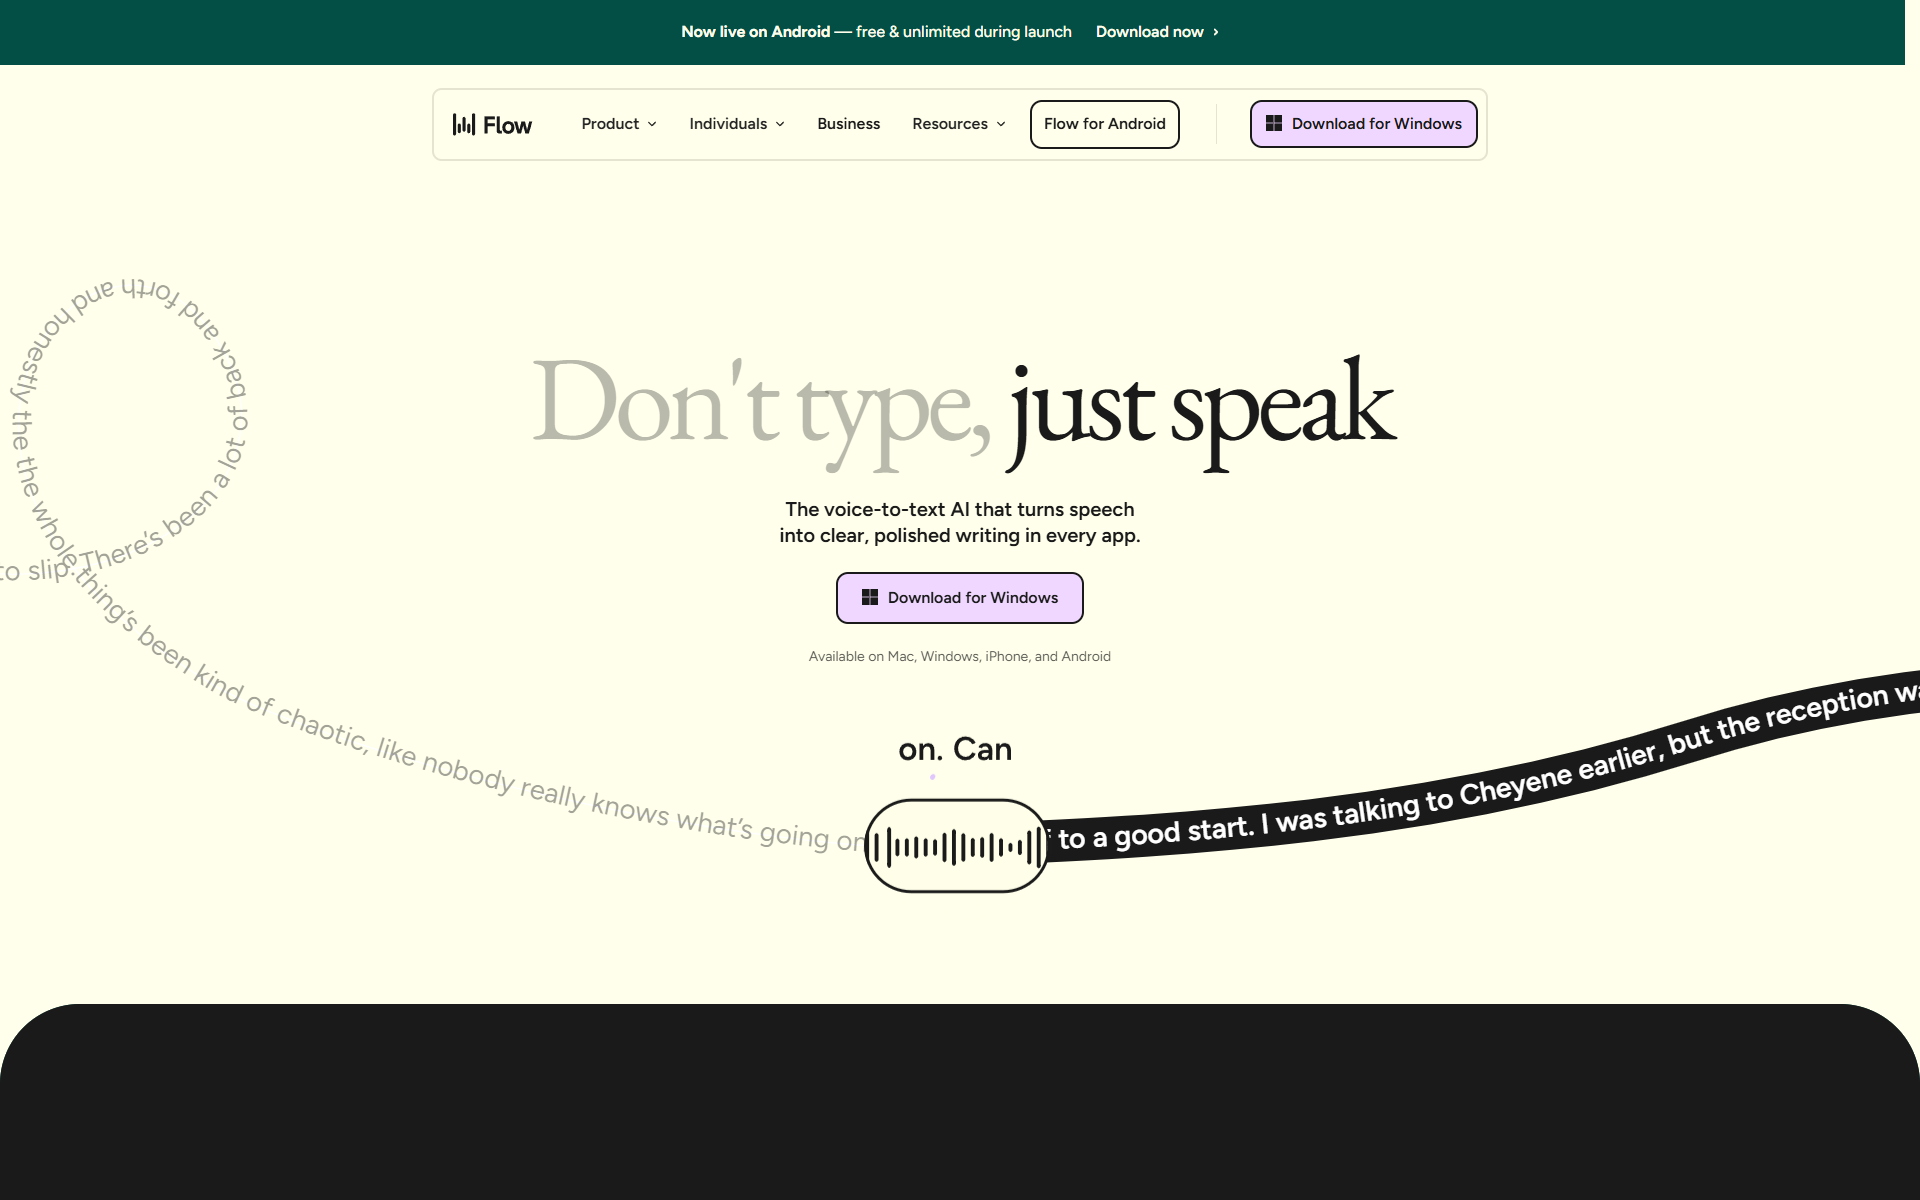Click the Windows icon on the hero download button

click(869, 597)
